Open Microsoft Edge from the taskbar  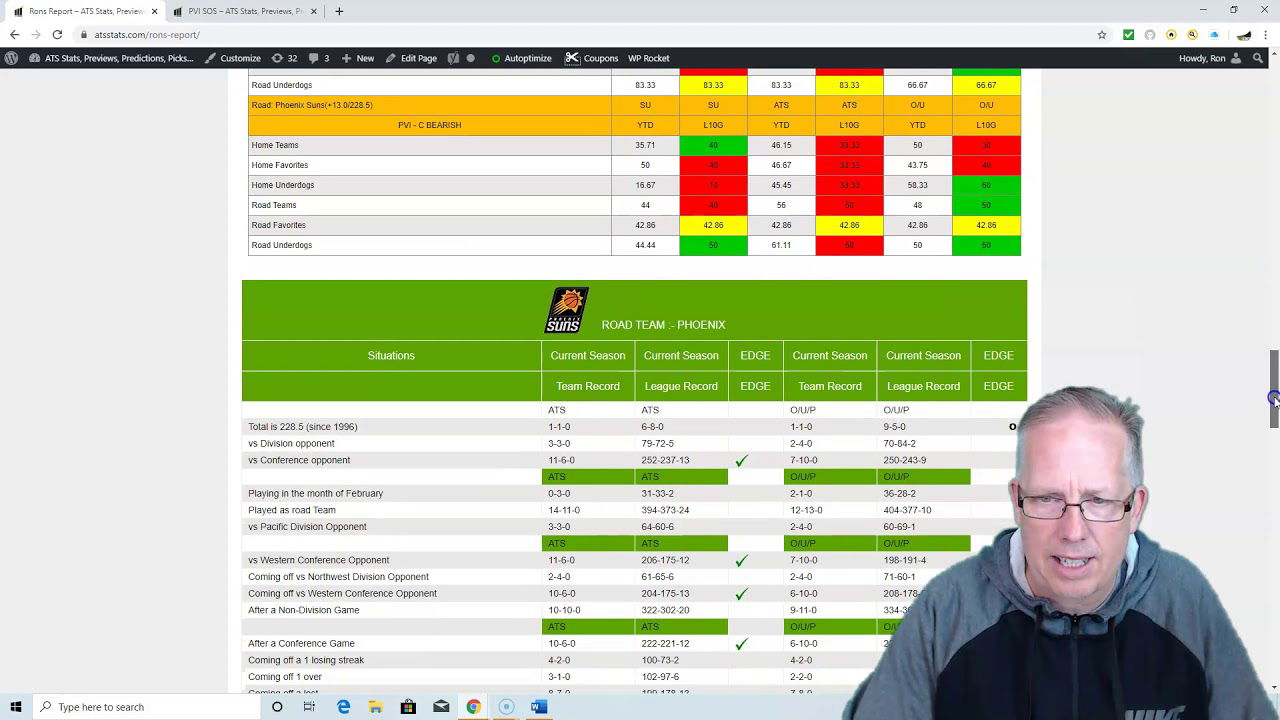[x=343, y=707]
